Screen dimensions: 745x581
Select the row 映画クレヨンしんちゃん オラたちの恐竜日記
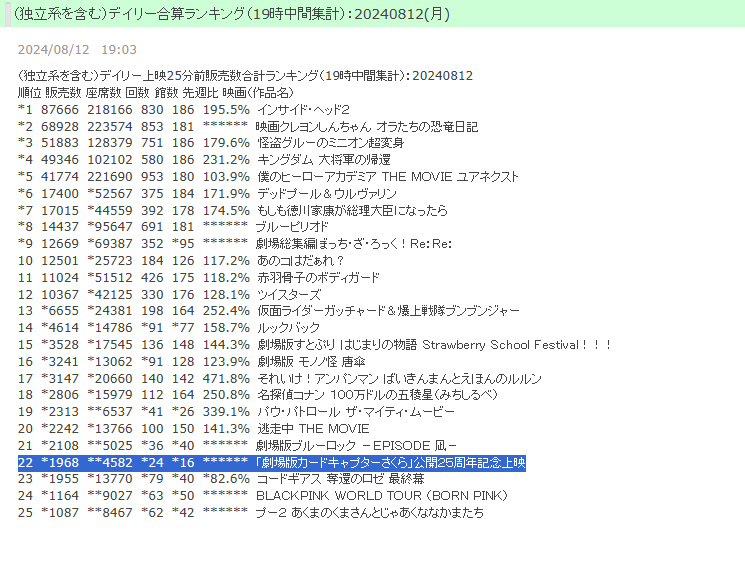tap(248, 126)
